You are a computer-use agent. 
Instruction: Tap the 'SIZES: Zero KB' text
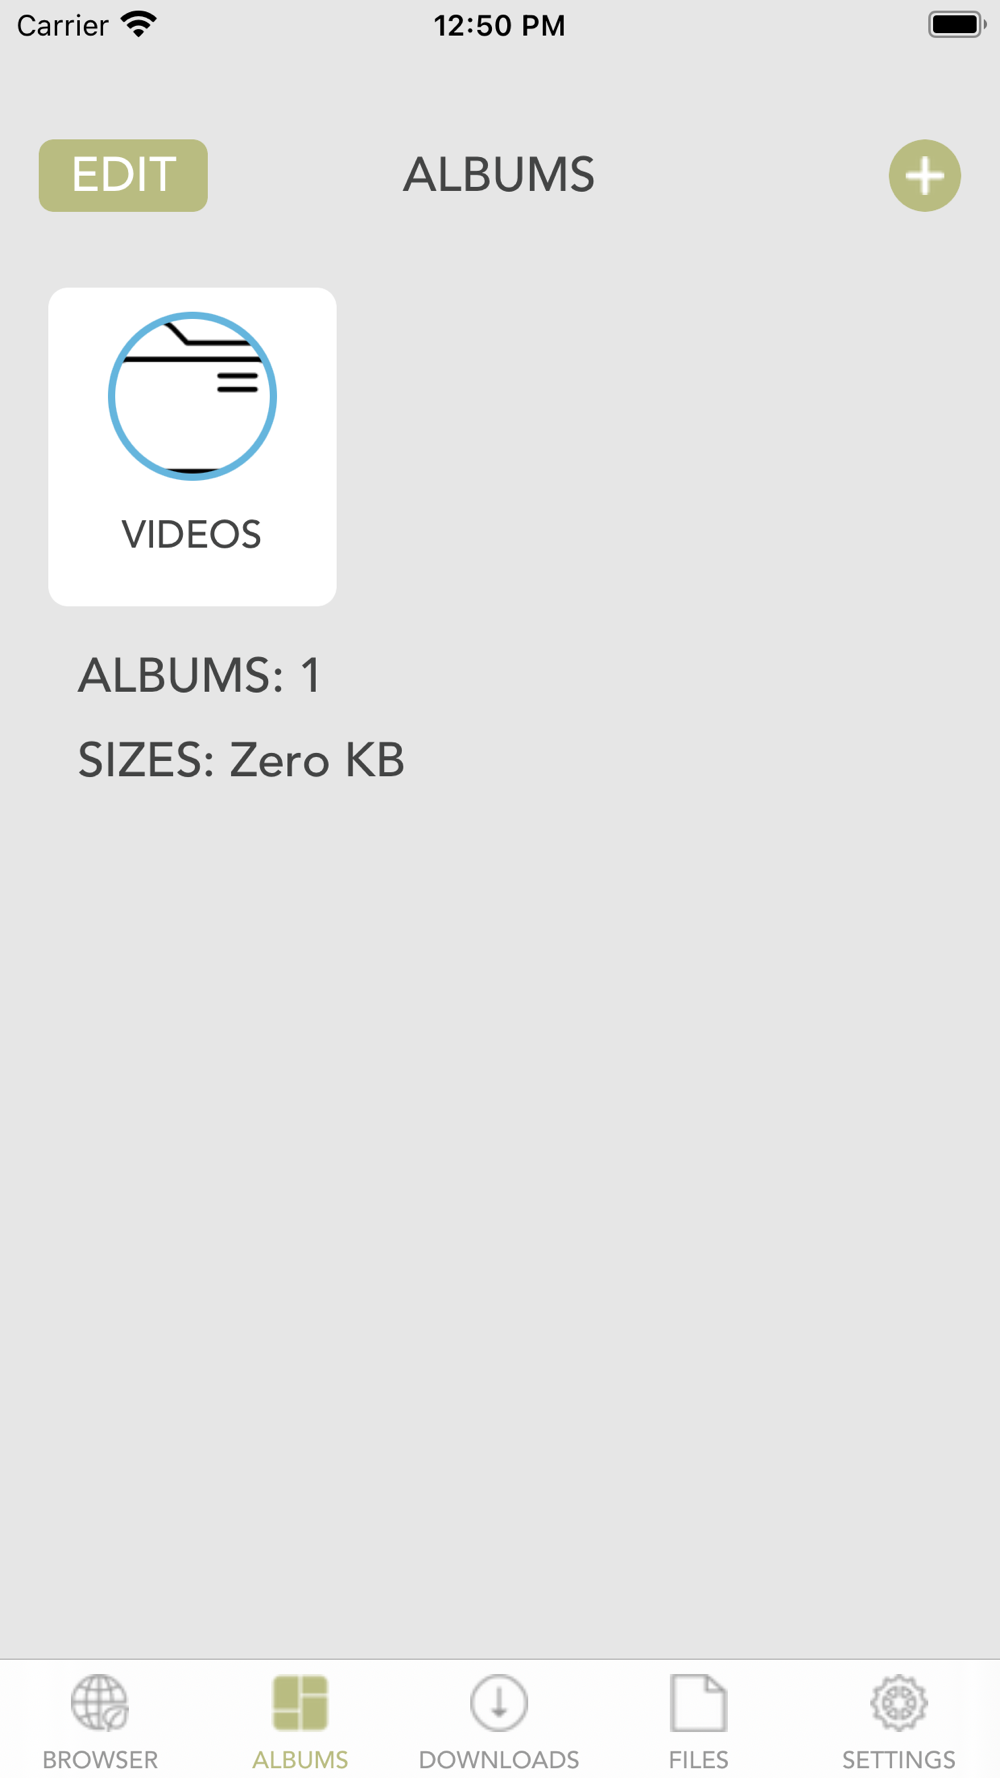tap(241, 760)
